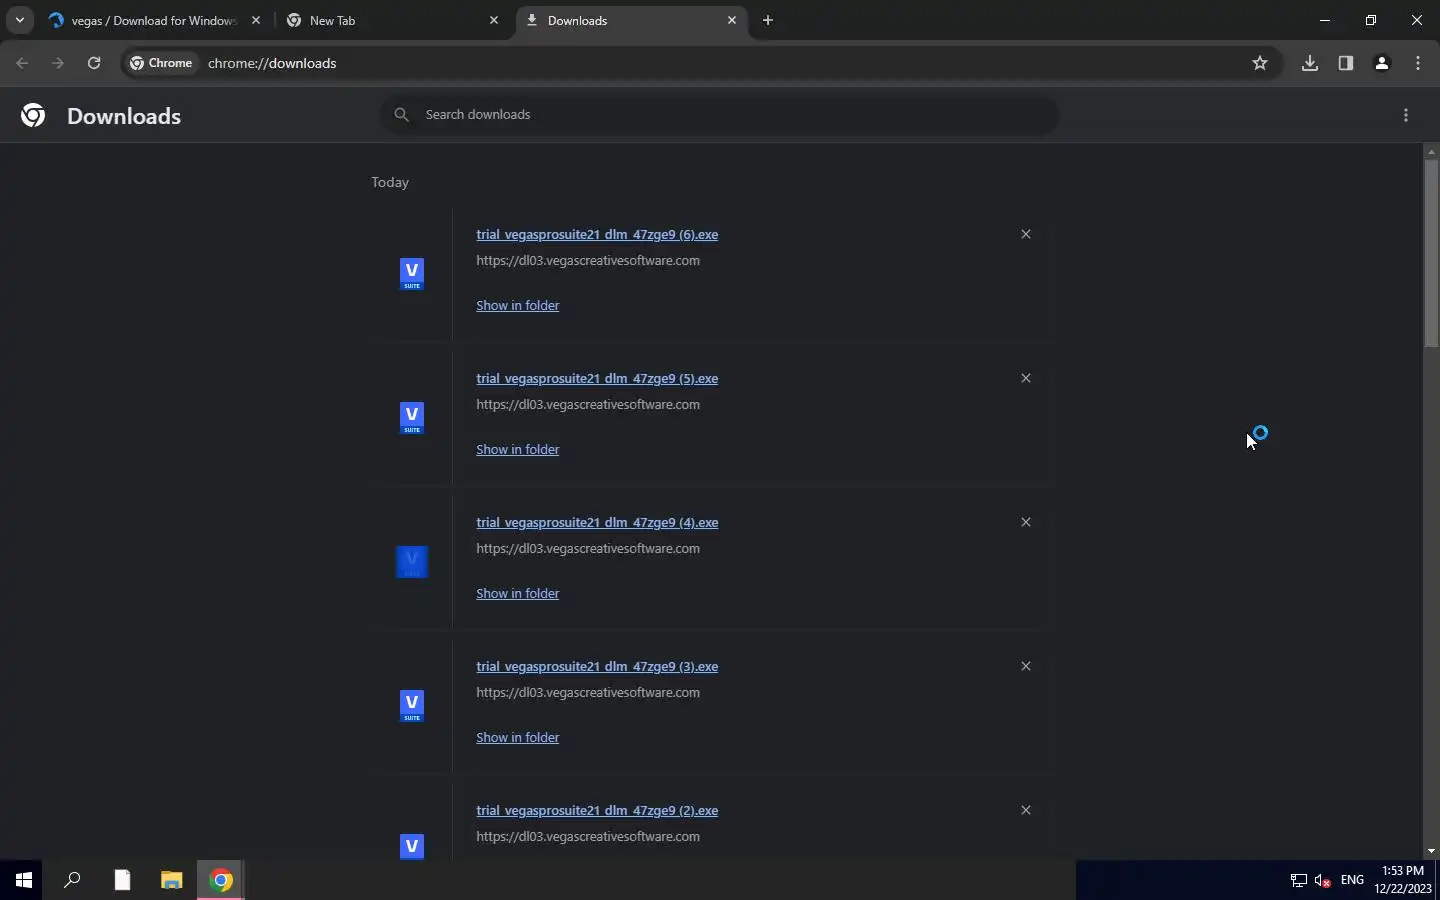The height and width of the screenshot is (900, 1440).
Task: Close the vegas Download for Windows tab
Action: pos(256,20)
